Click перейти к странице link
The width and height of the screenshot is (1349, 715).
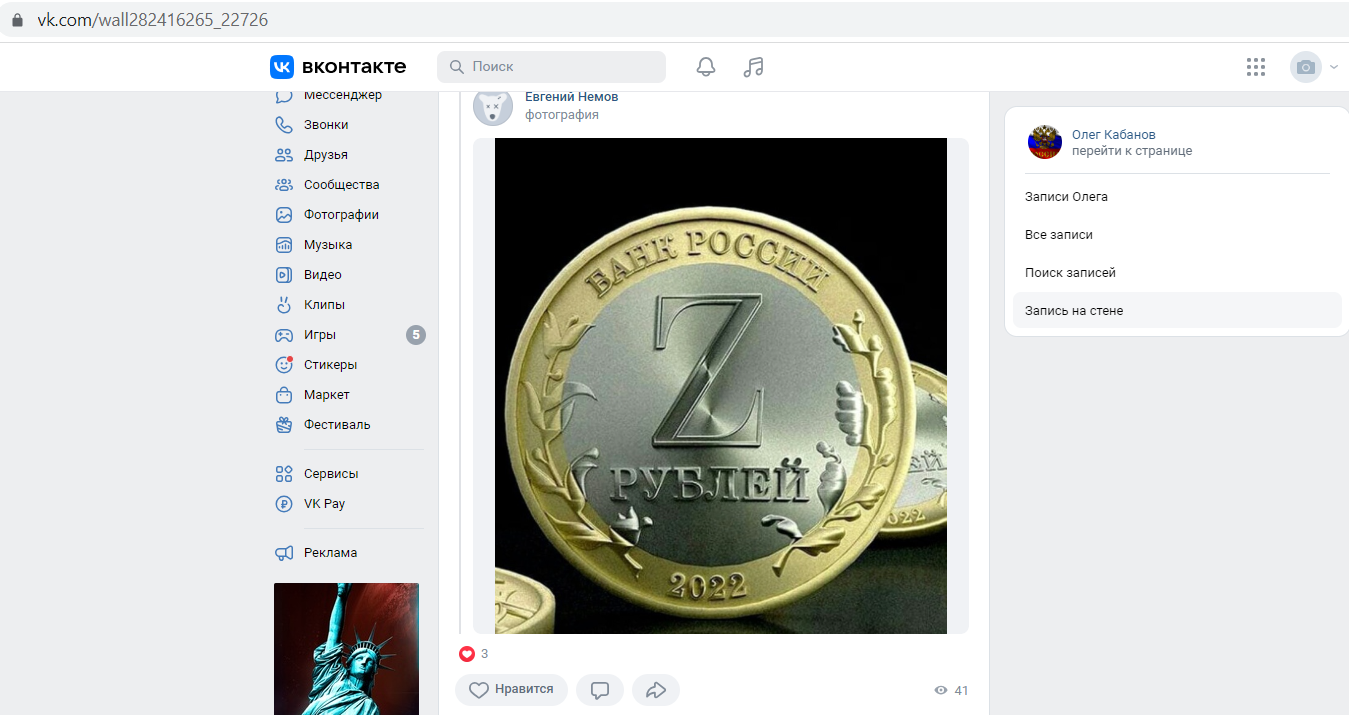pyautogui.click(x=1132, y=151)
